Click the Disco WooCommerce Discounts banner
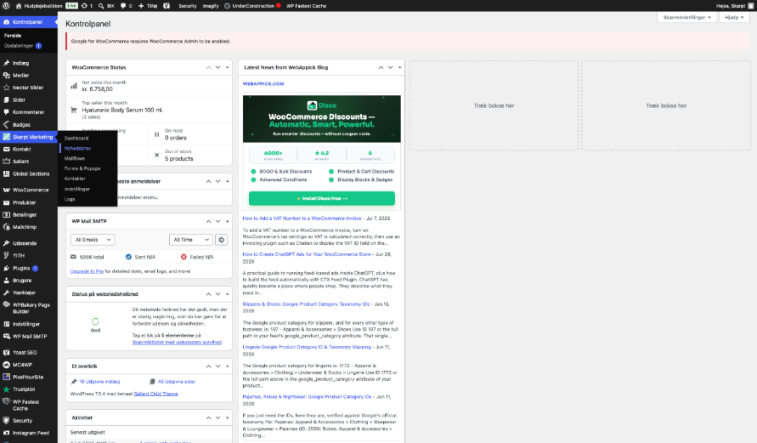 click(x=322, y=119)
